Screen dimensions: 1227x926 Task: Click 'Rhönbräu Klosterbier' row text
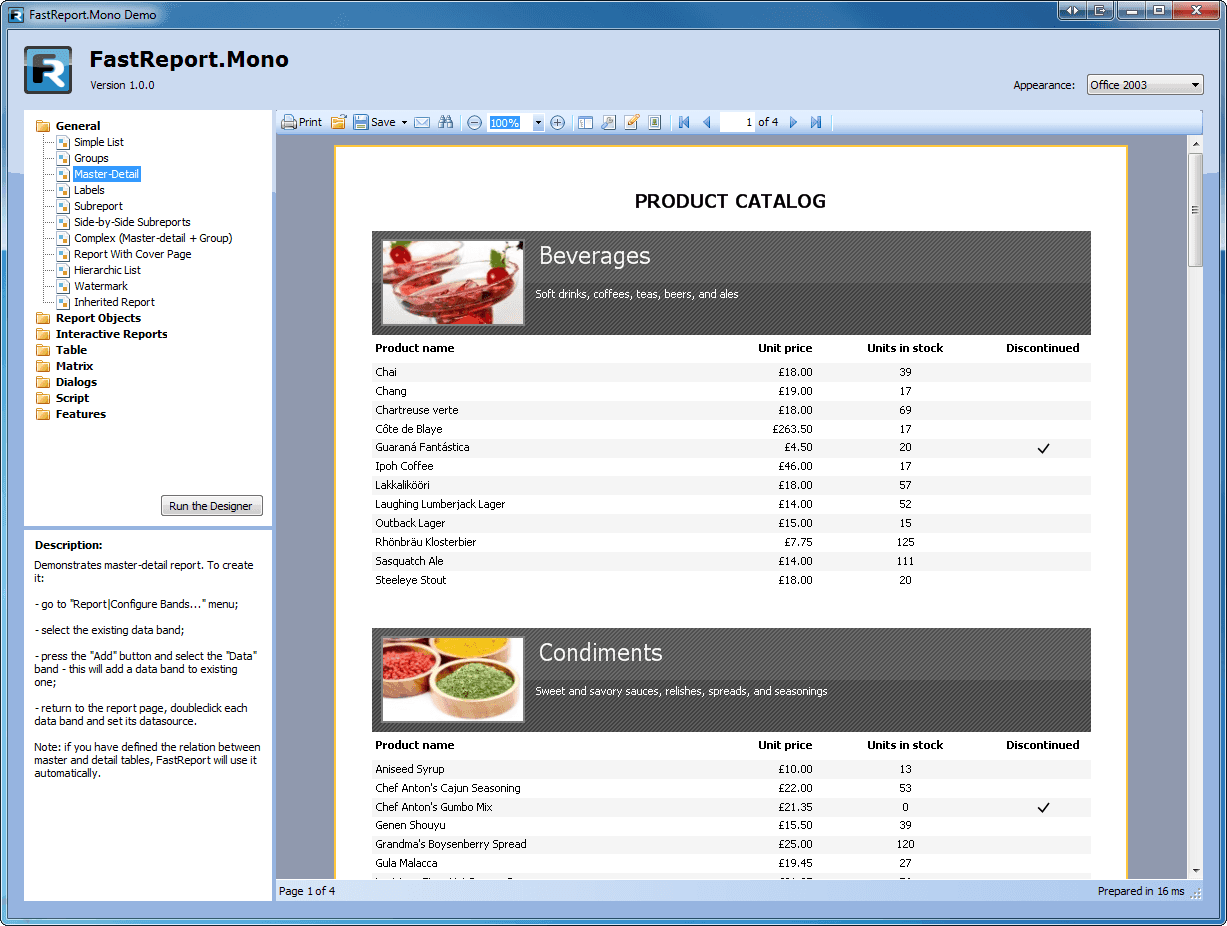pos(426,542)
